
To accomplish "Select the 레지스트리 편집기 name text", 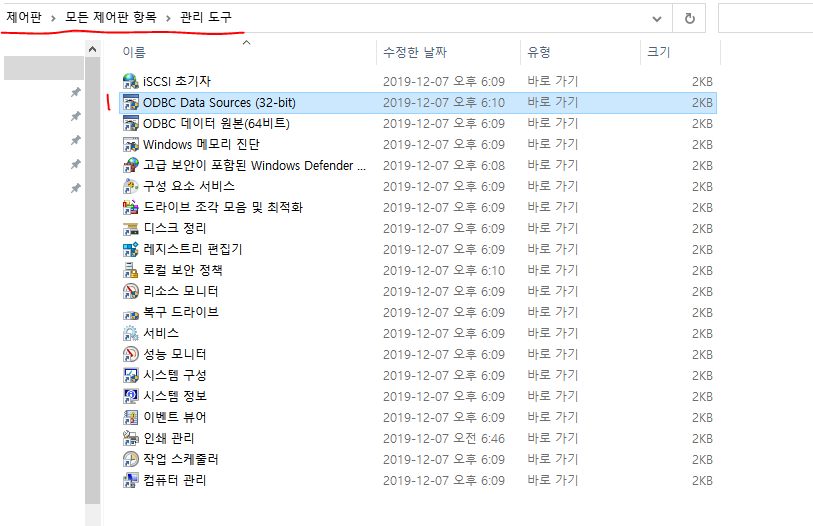I will pyautogui.click(x=193, y=250).
